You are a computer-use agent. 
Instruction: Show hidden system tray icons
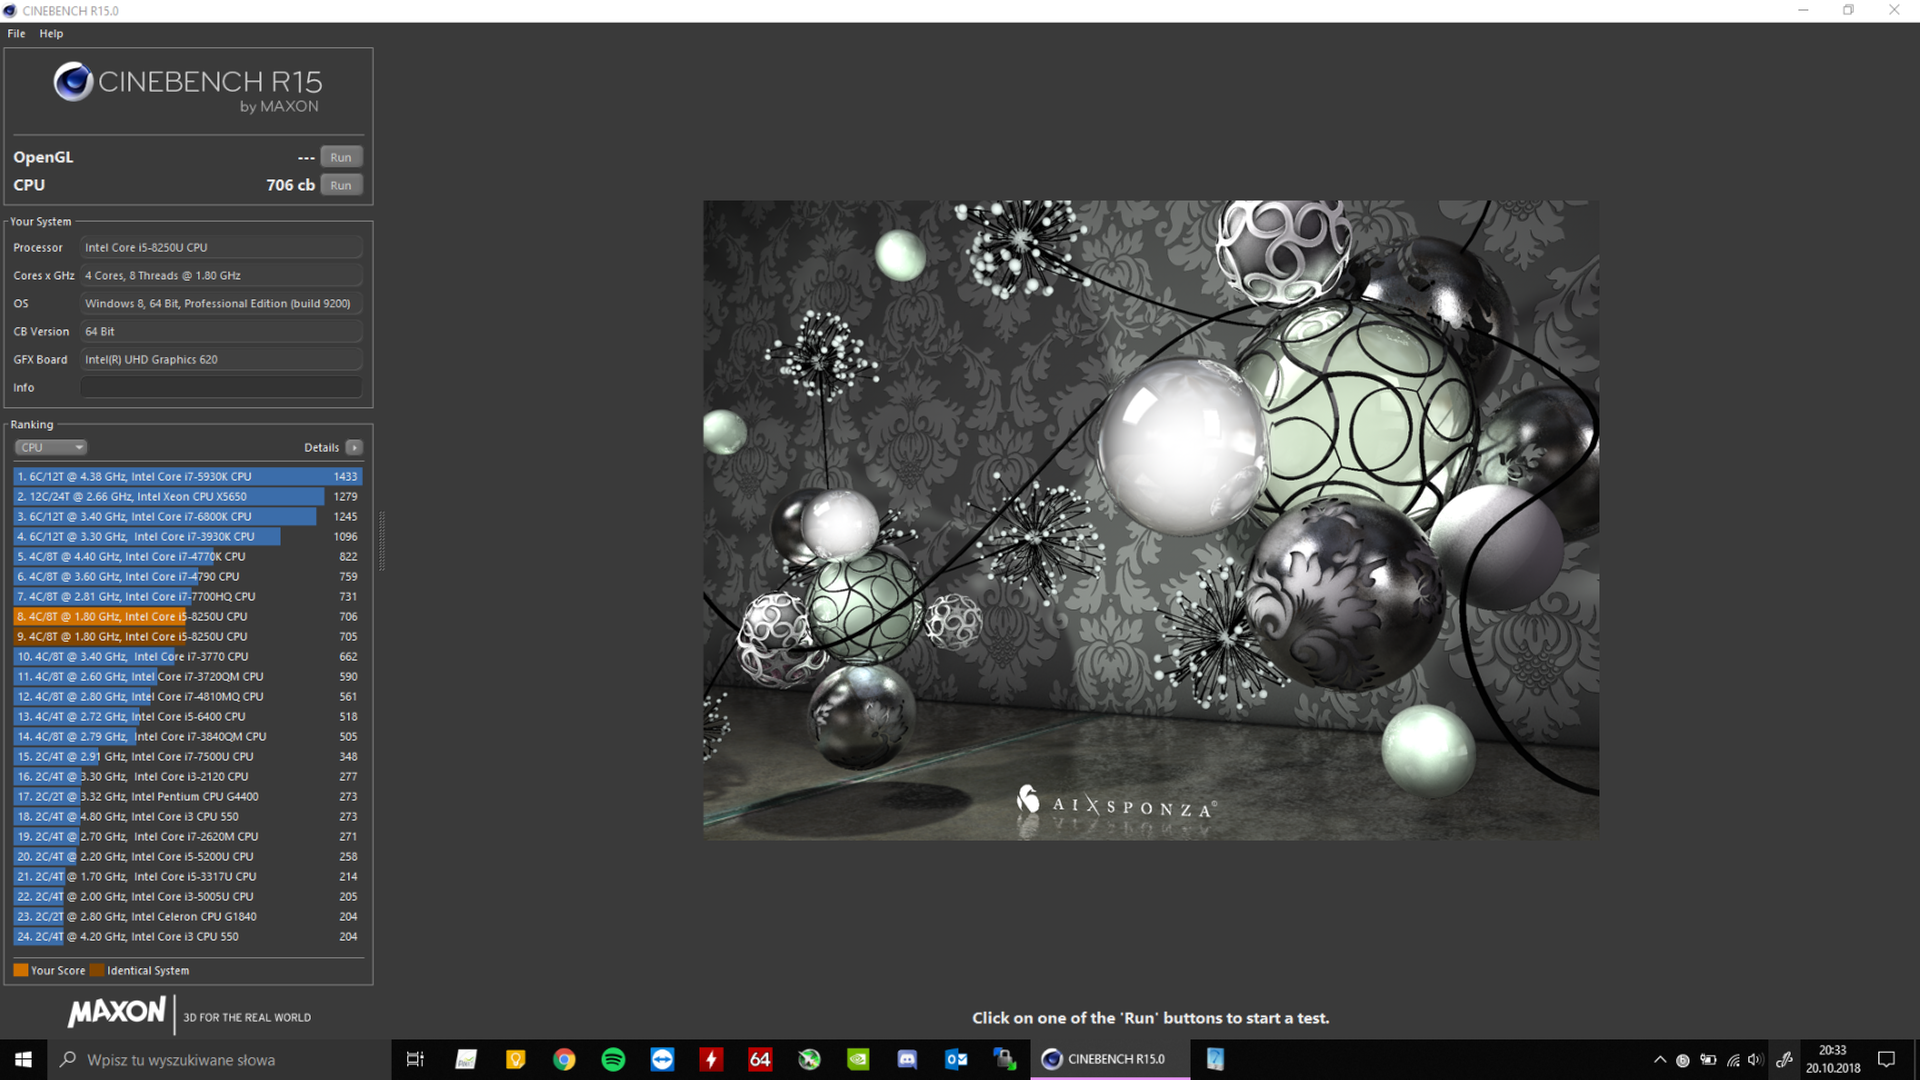pos(1660,1060)
